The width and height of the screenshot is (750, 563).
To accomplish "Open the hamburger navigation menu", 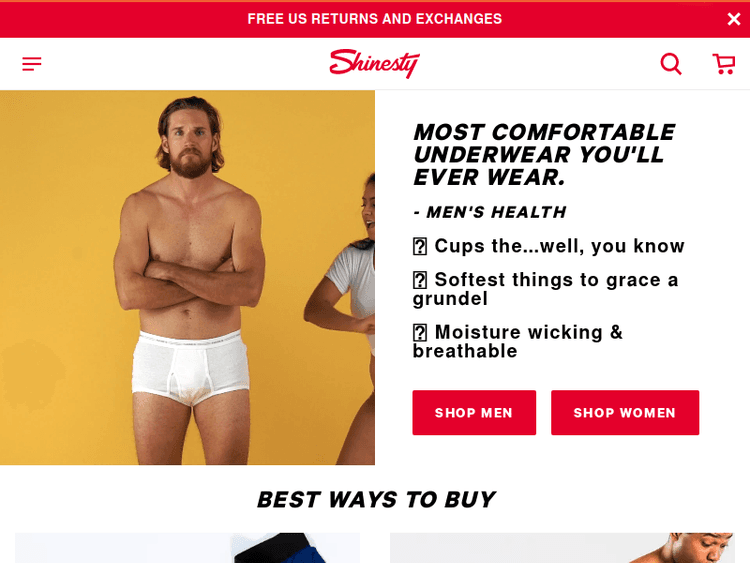I will [x=32, y=64].
